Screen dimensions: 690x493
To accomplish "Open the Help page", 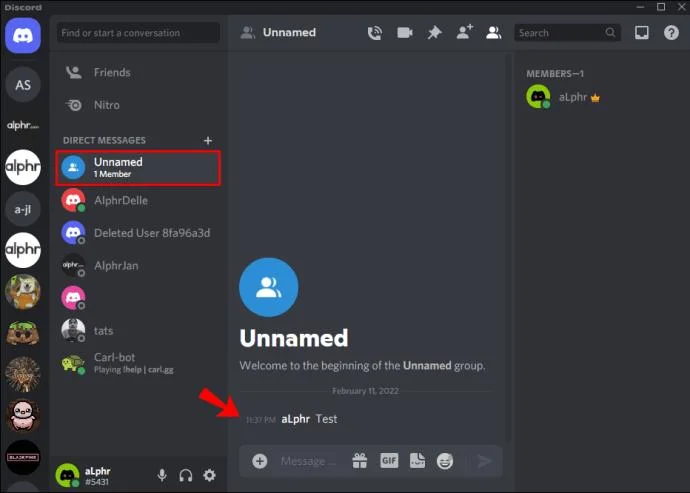I will click(x=671, y=33).
